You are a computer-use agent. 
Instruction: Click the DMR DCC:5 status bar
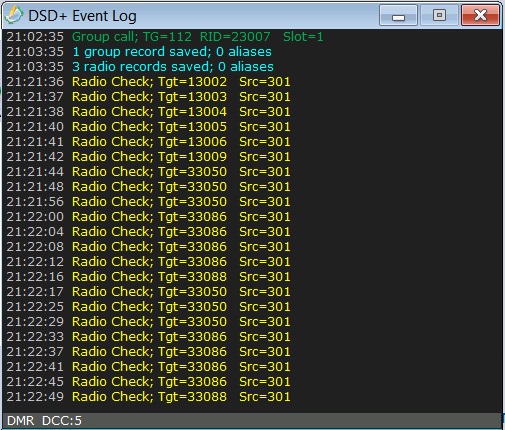tap(252, 421)
